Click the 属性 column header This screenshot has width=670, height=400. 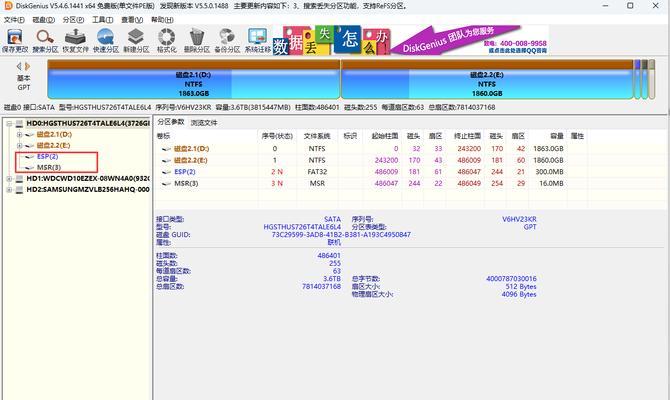pyautogui.click(x=577, y=136)
